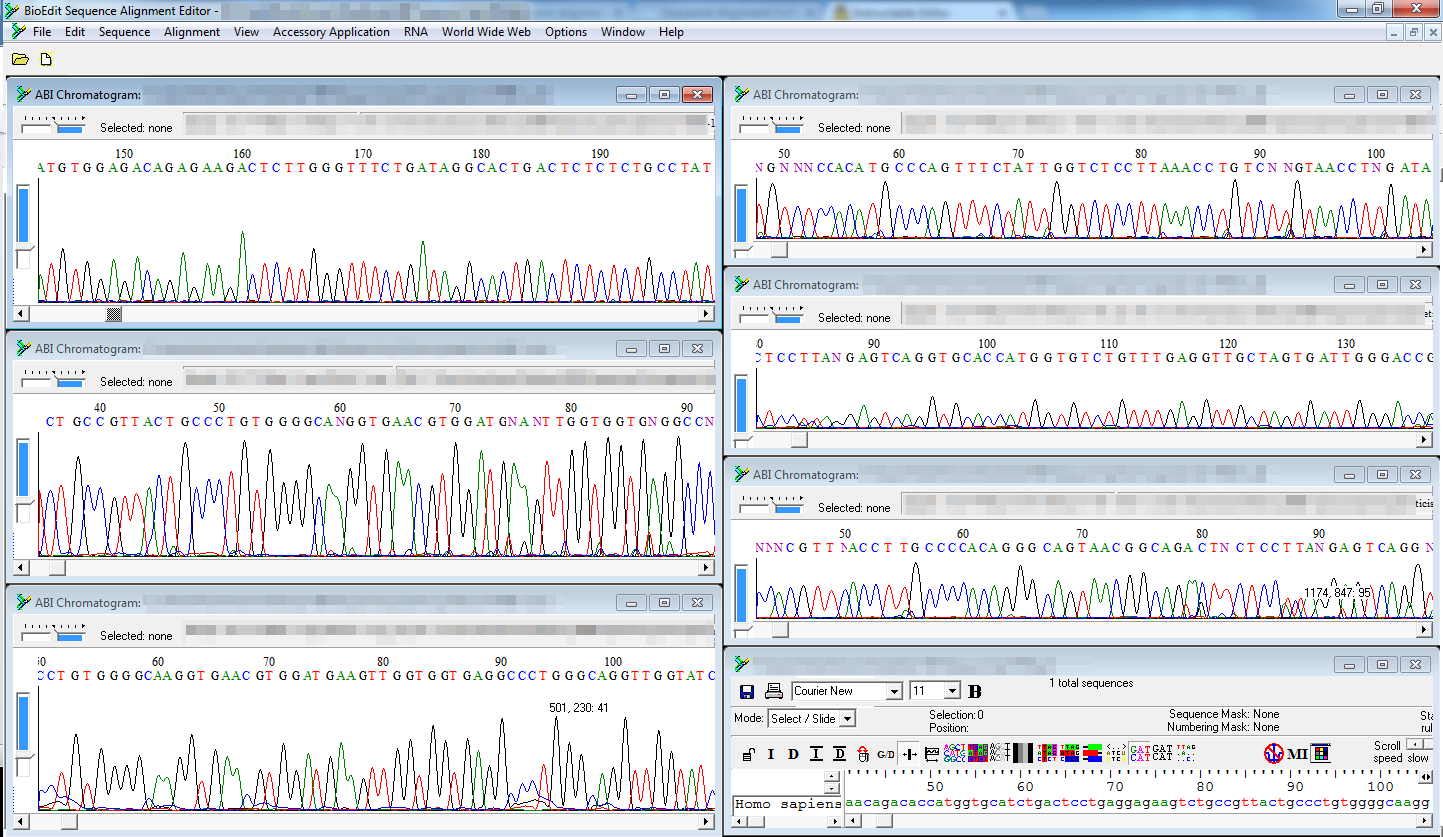Select the 'I' insert gap tool
1443x837 pixels.
pyautogui.click(x=770, y=752)
